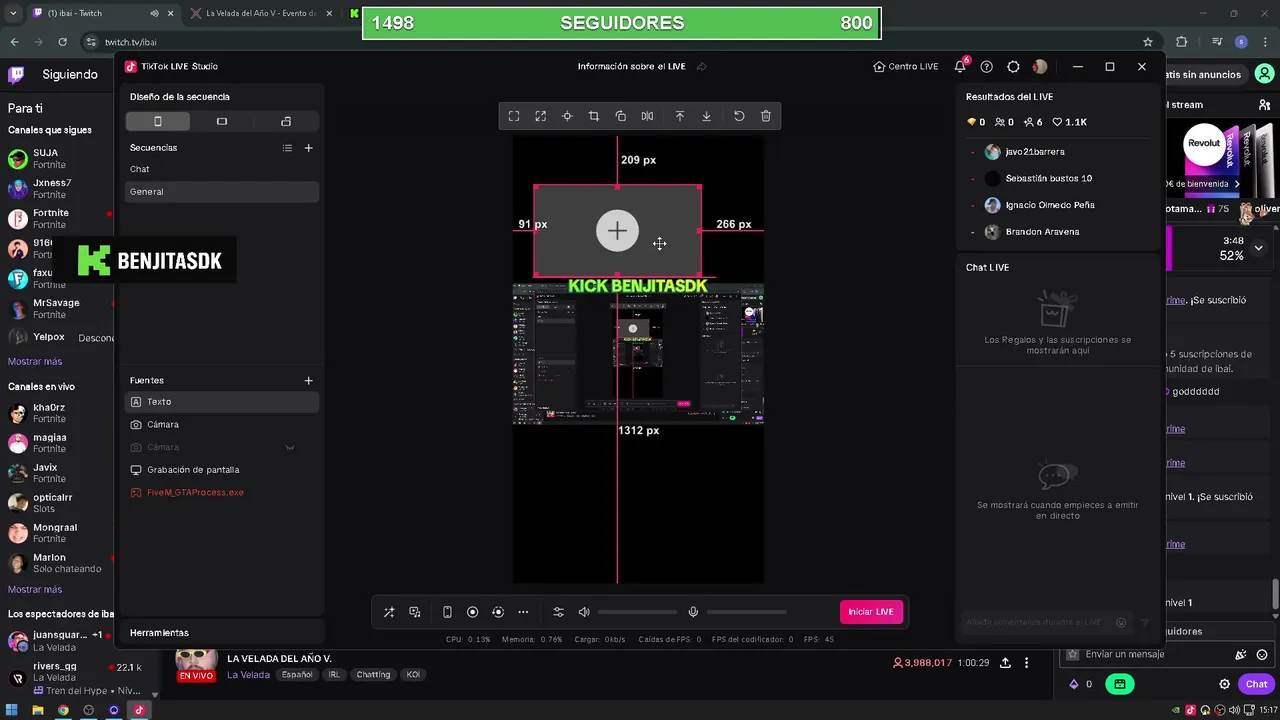Open the media/music overlay icon in bottom bar
This screenshot has width=1280, height=720.
coord(415,612)
